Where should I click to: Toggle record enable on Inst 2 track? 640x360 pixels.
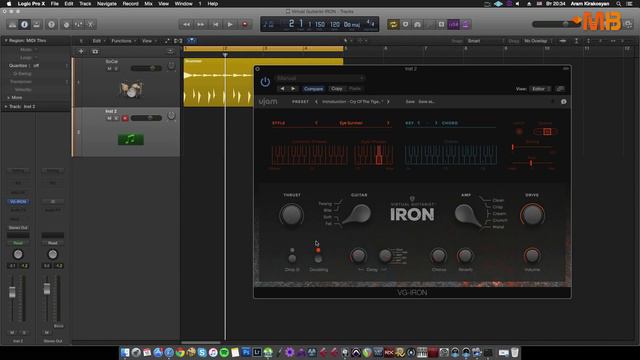click(125, 118)
